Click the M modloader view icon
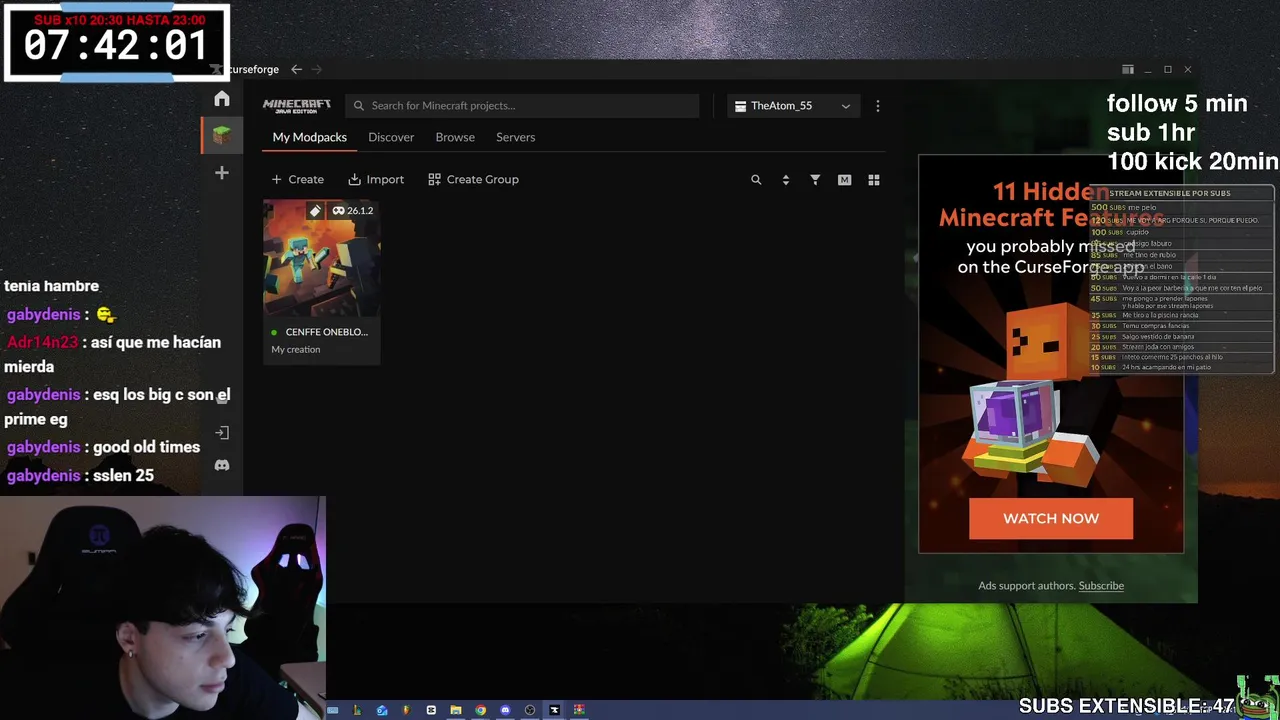This screenshot has width=1280, height=720. [x=844, y=180]
